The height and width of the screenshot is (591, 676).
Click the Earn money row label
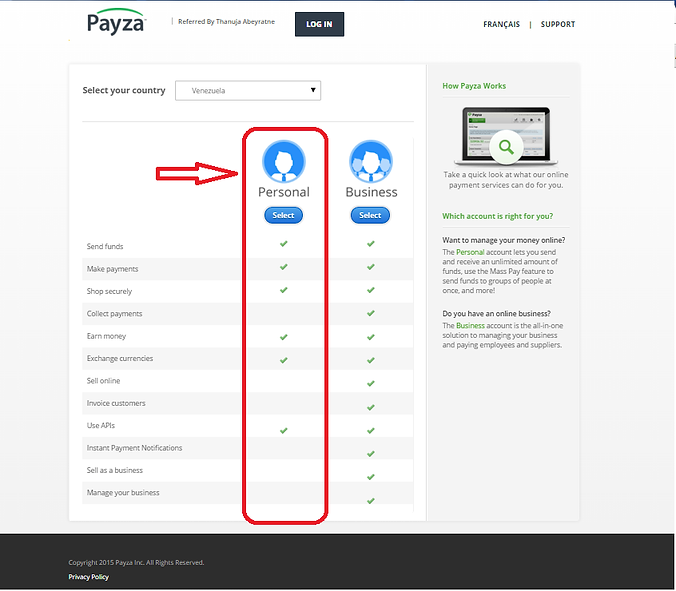tap(106, 336)
